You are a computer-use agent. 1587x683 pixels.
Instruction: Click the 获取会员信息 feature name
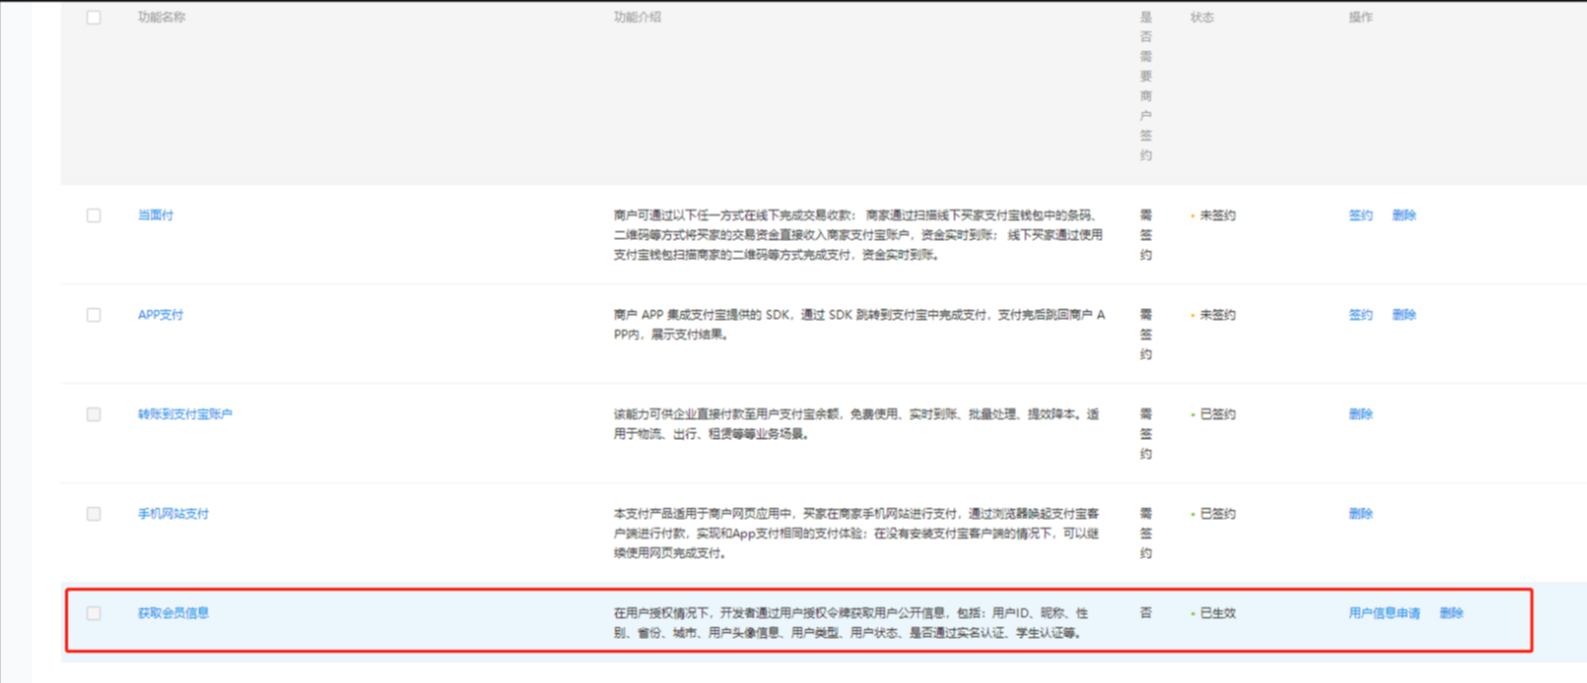pyautogui.click(x=173, y=613)
